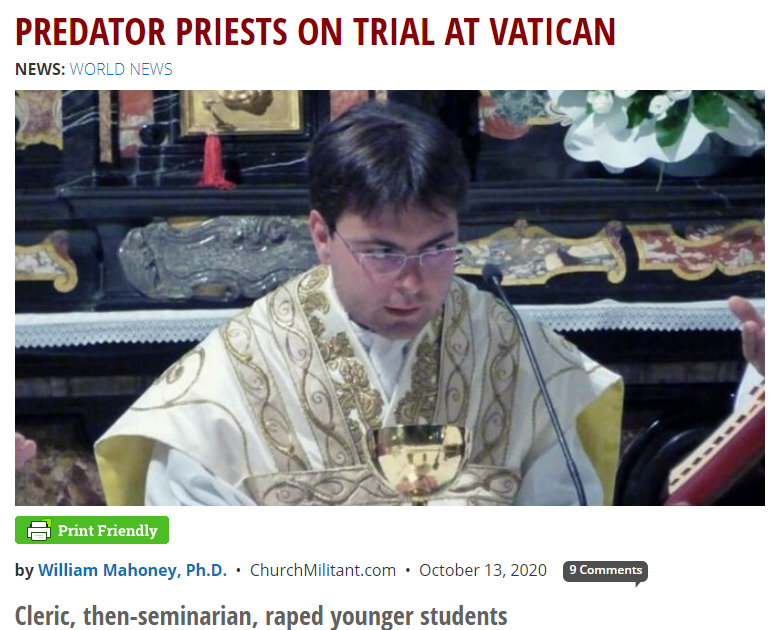Click the Print Friendly button
This screenshot has height=630, width=780.
92,530
